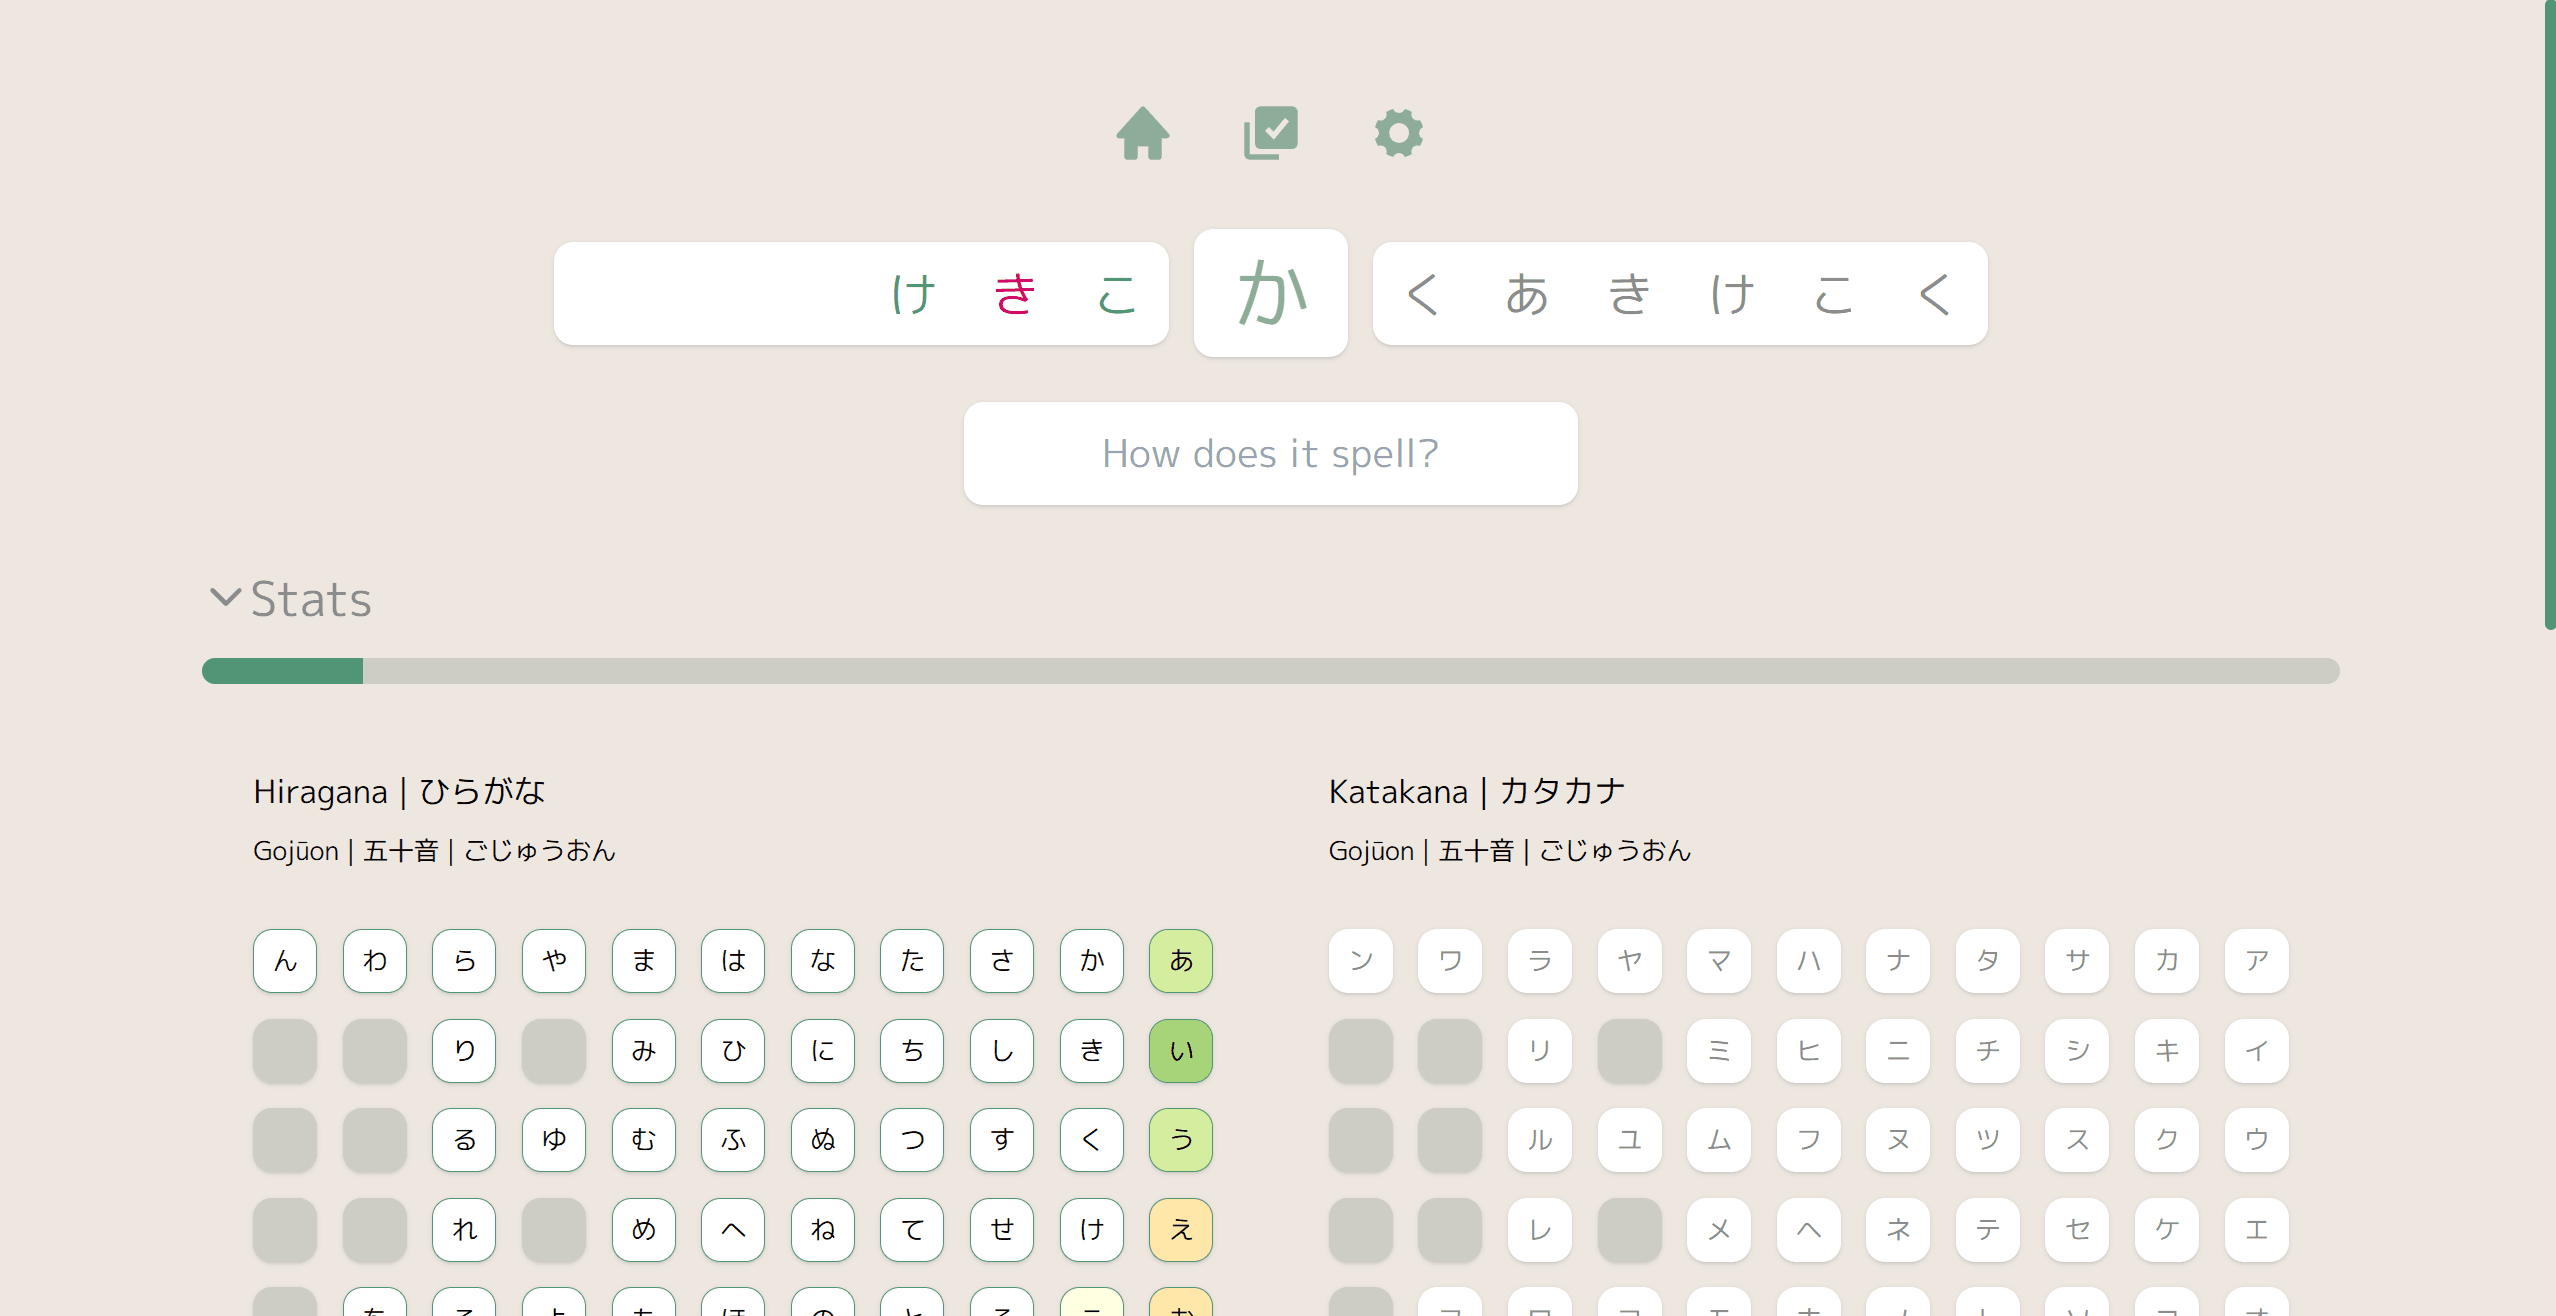Viewport: 2556px width, 1316px height.
Task: Click the pink き tile in the guess row
Action: [1012, 293]
